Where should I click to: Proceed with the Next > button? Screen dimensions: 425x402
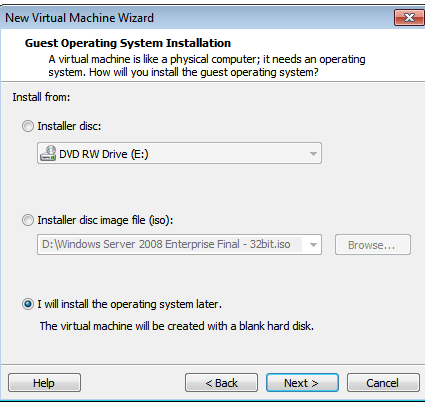(x=302, y=383)
